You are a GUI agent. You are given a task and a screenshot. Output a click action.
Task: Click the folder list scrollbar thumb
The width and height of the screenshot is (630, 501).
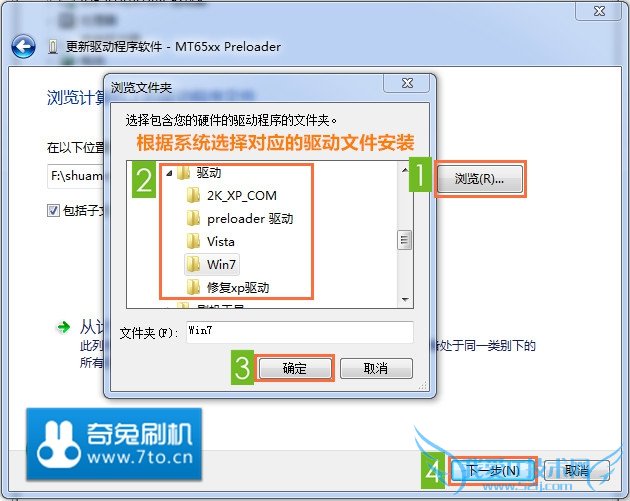(405, 240)
